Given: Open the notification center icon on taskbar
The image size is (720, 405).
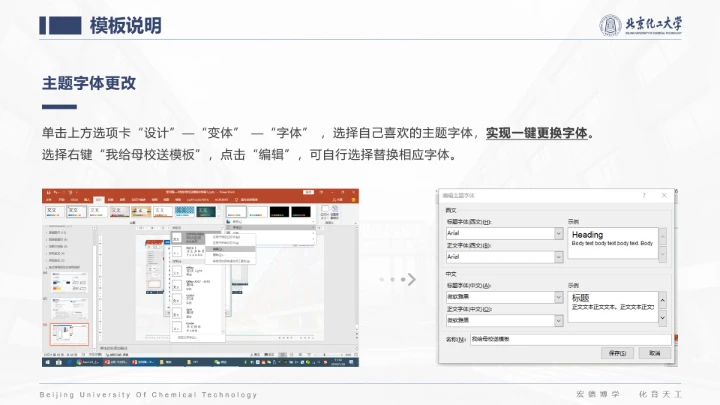Looking at the screenshot, I should coord(352,362).
